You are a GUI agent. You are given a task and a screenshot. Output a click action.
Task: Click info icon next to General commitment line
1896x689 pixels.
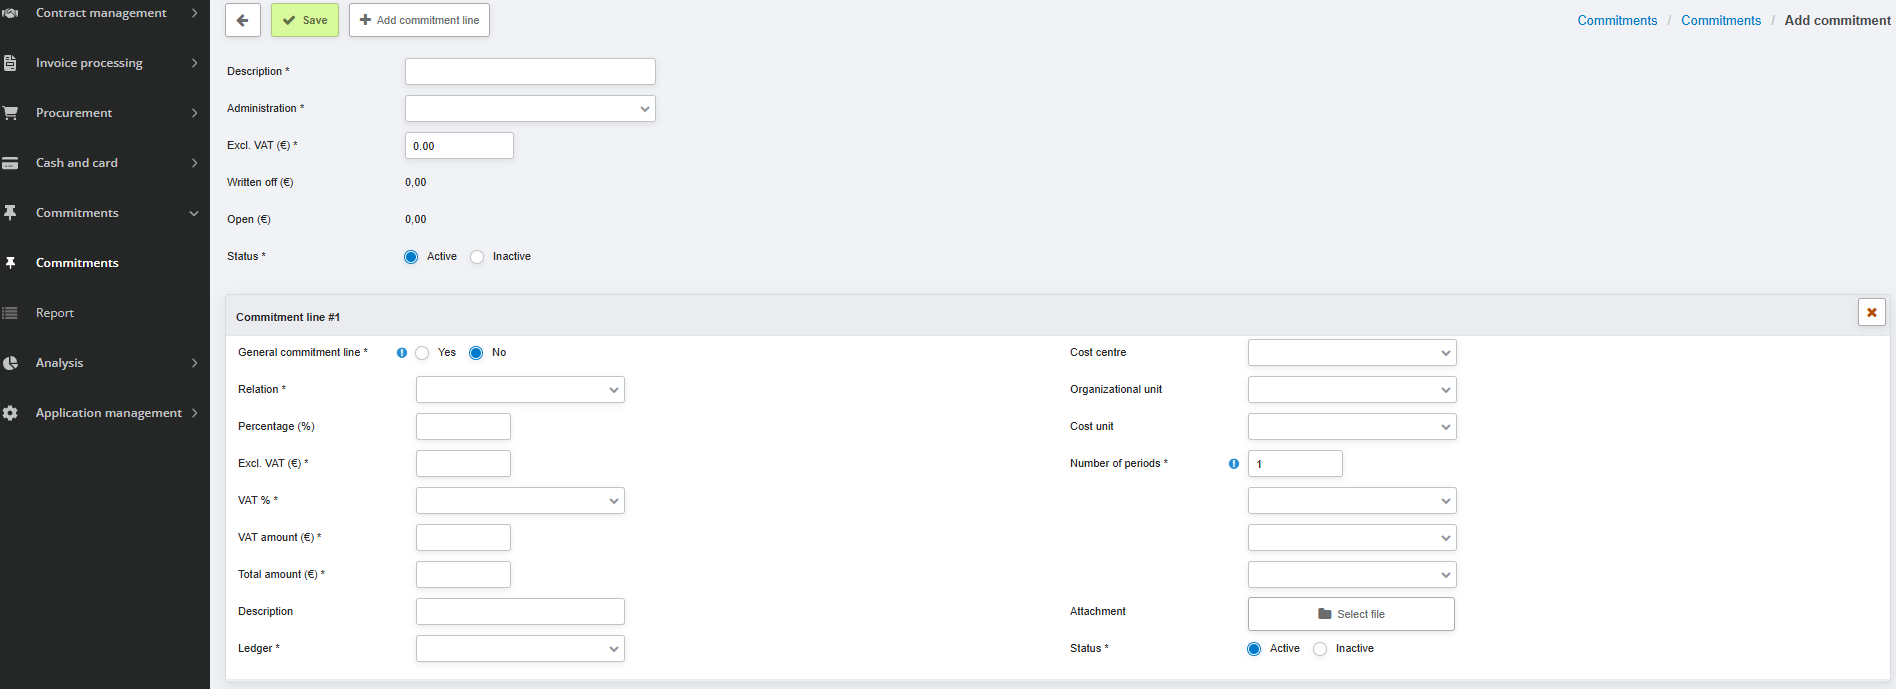coord(402,353)
